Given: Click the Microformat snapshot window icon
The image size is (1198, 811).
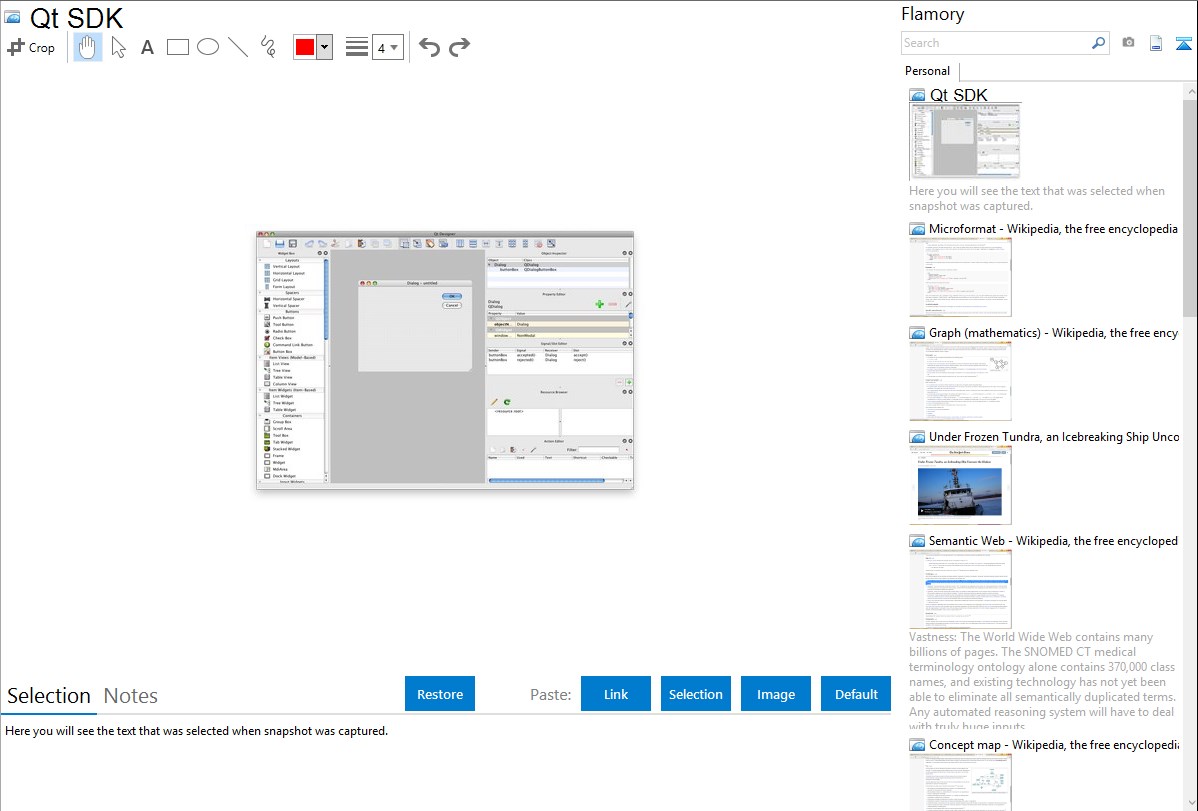Looking at the screenshot, I should point(917,229).
